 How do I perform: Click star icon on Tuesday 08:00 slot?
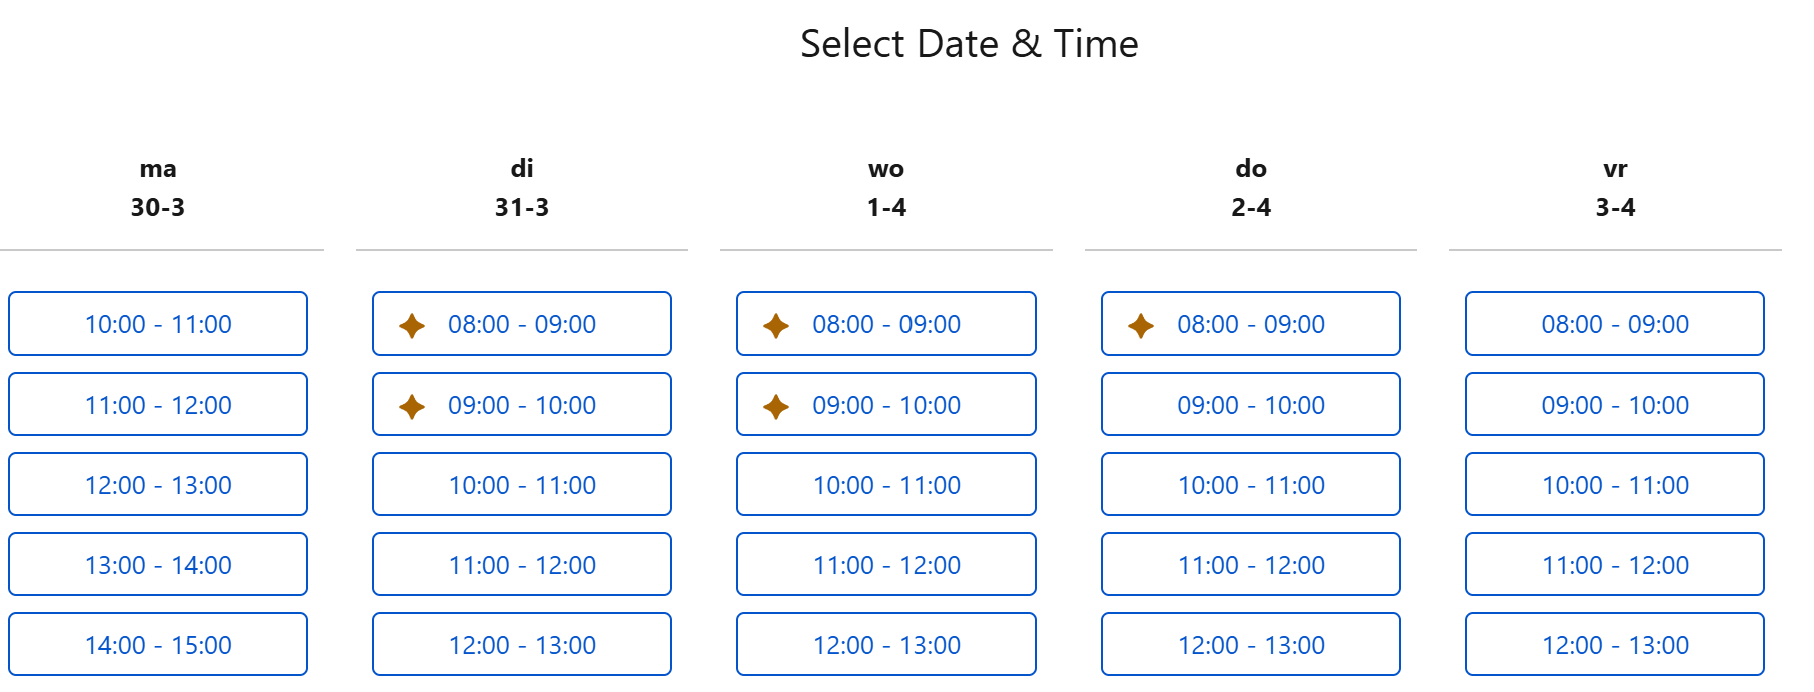(412, 325)
